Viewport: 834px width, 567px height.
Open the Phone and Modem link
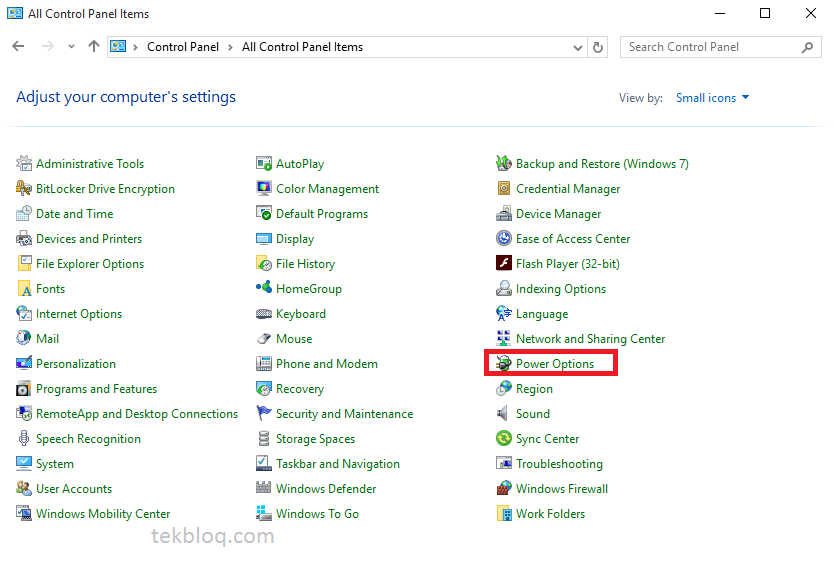(327, 364)
